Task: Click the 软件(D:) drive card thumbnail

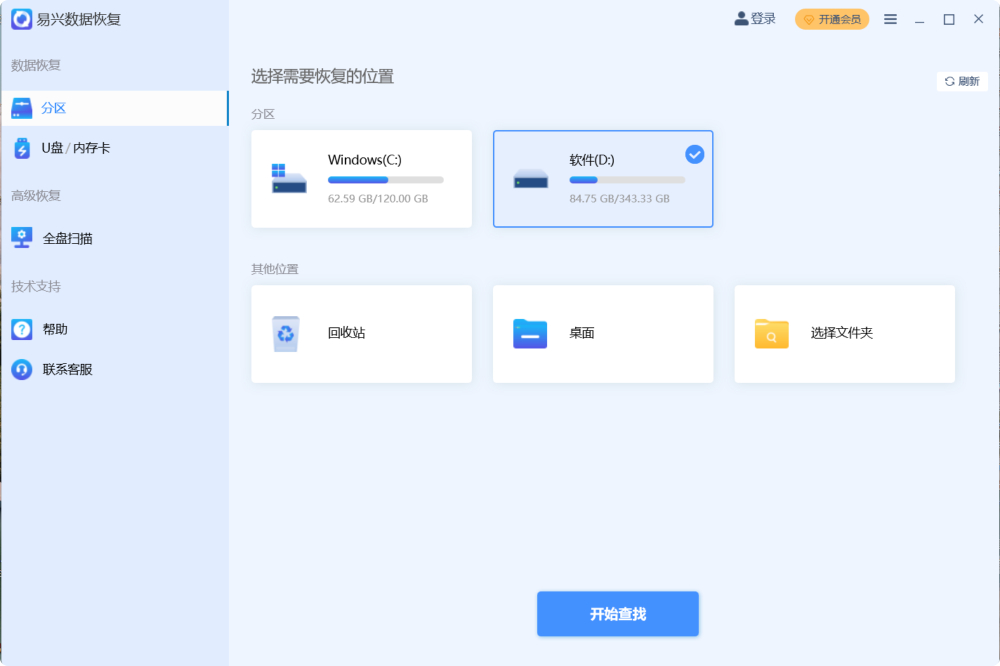Action: click(531, 177)
